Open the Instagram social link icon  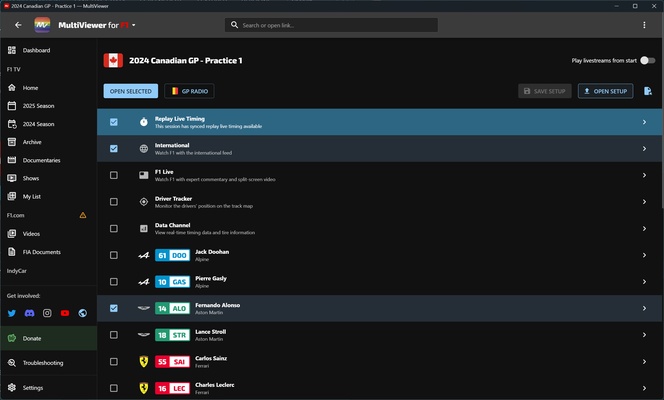point(47,313)
